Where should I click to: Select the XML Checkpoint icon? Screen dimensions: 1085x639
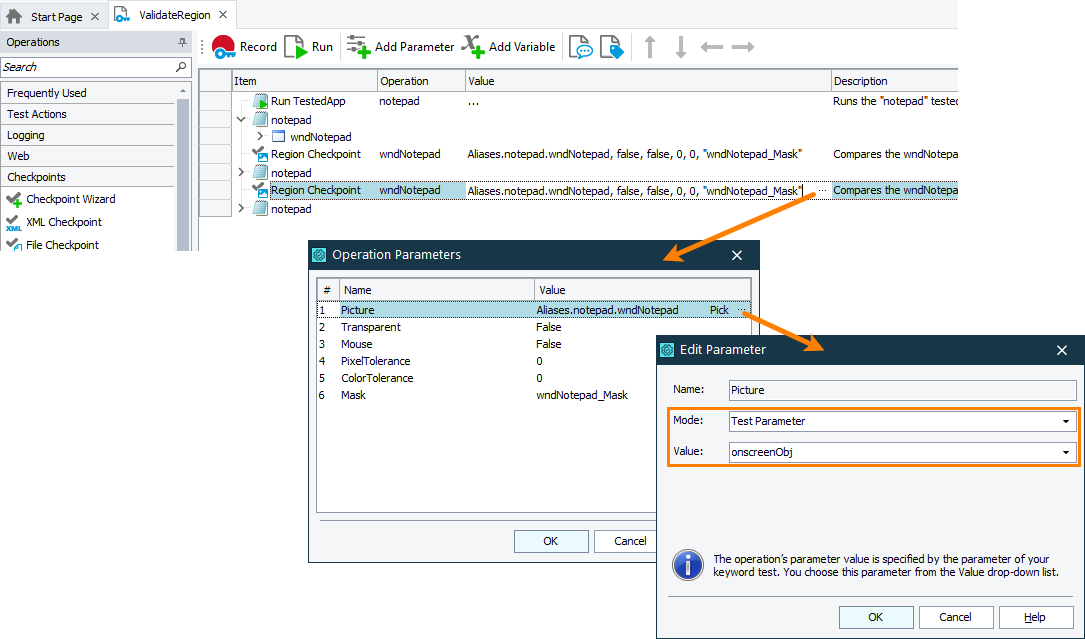(14, 222)
